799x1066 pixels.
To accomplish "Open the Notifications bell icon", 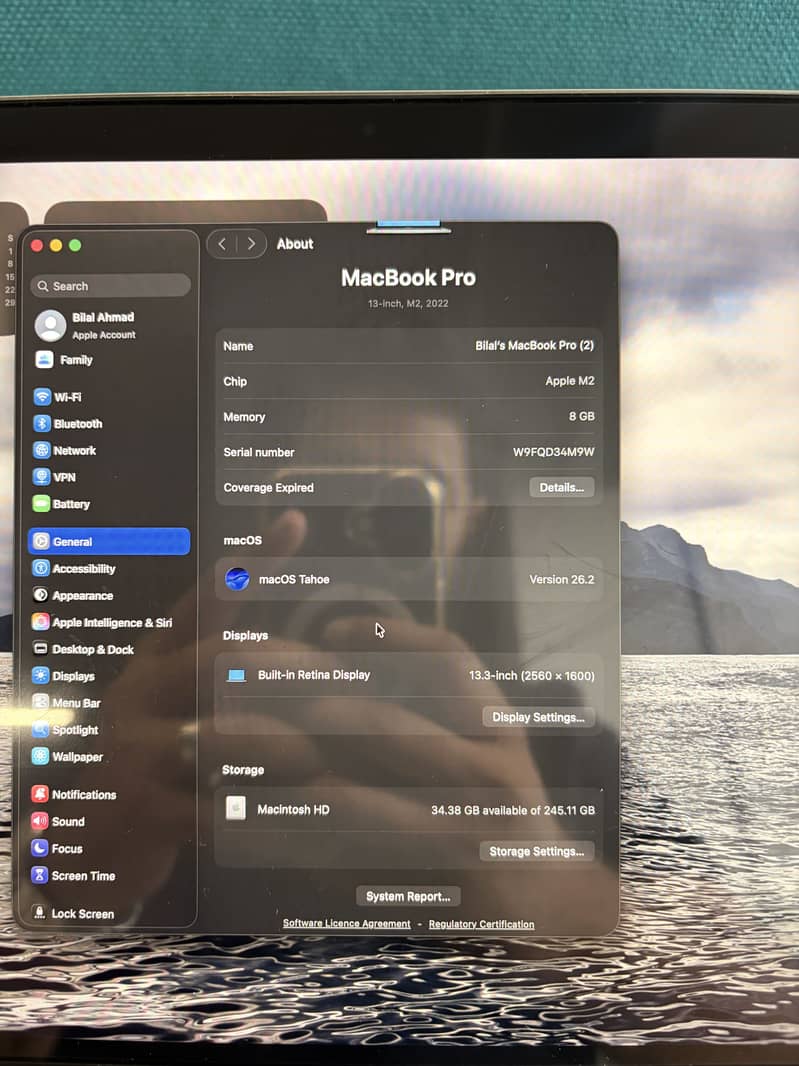I will [x=40, y=794].
